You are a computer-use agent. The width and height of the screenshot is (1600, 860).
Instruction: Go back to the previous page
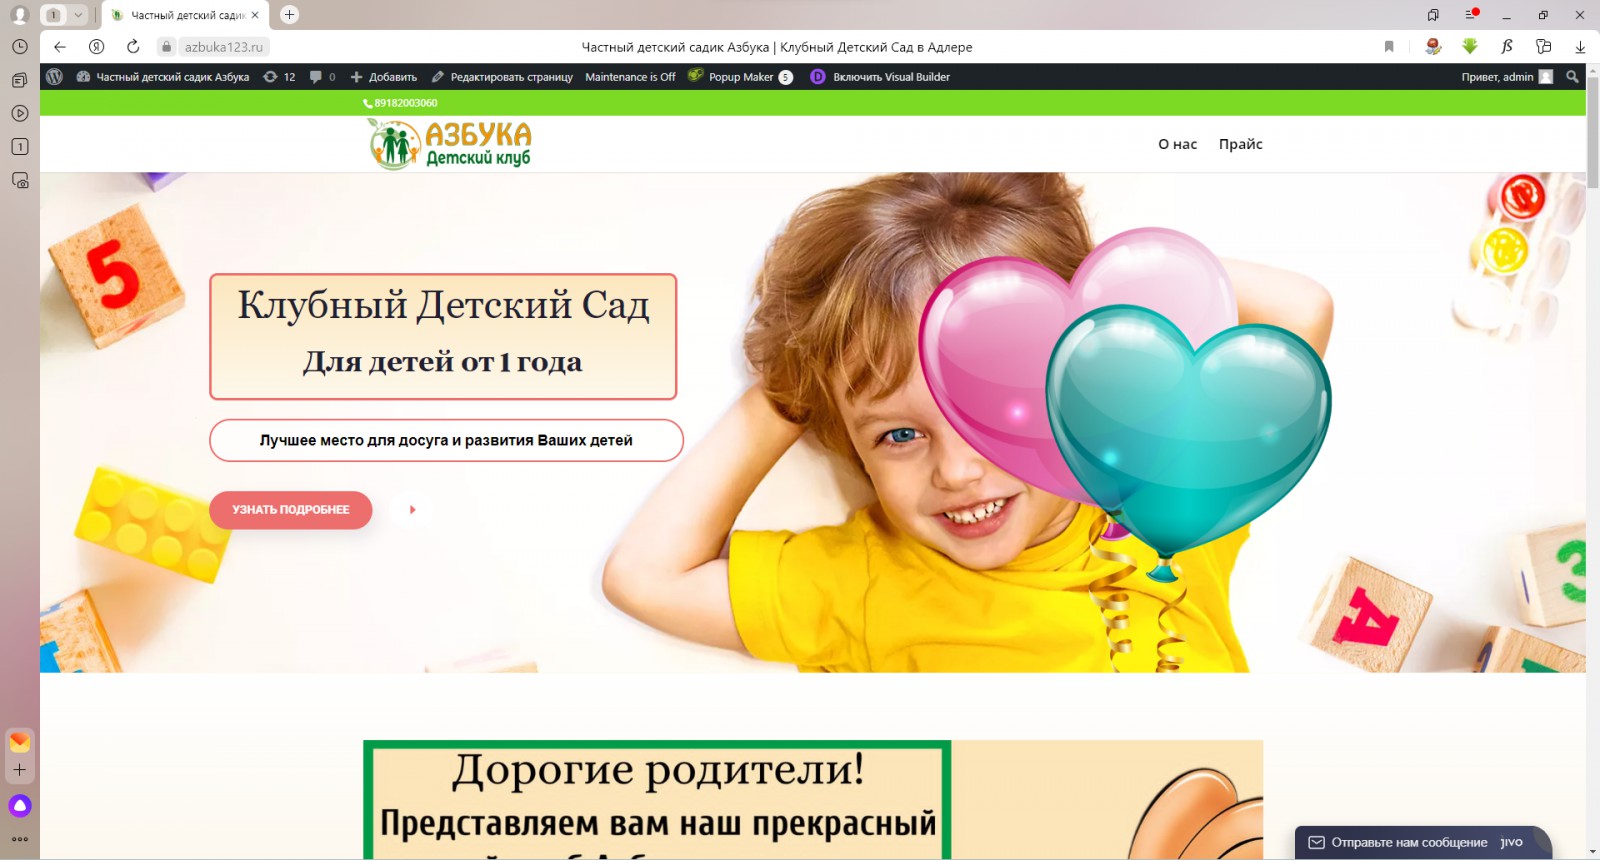coord(60,47)
